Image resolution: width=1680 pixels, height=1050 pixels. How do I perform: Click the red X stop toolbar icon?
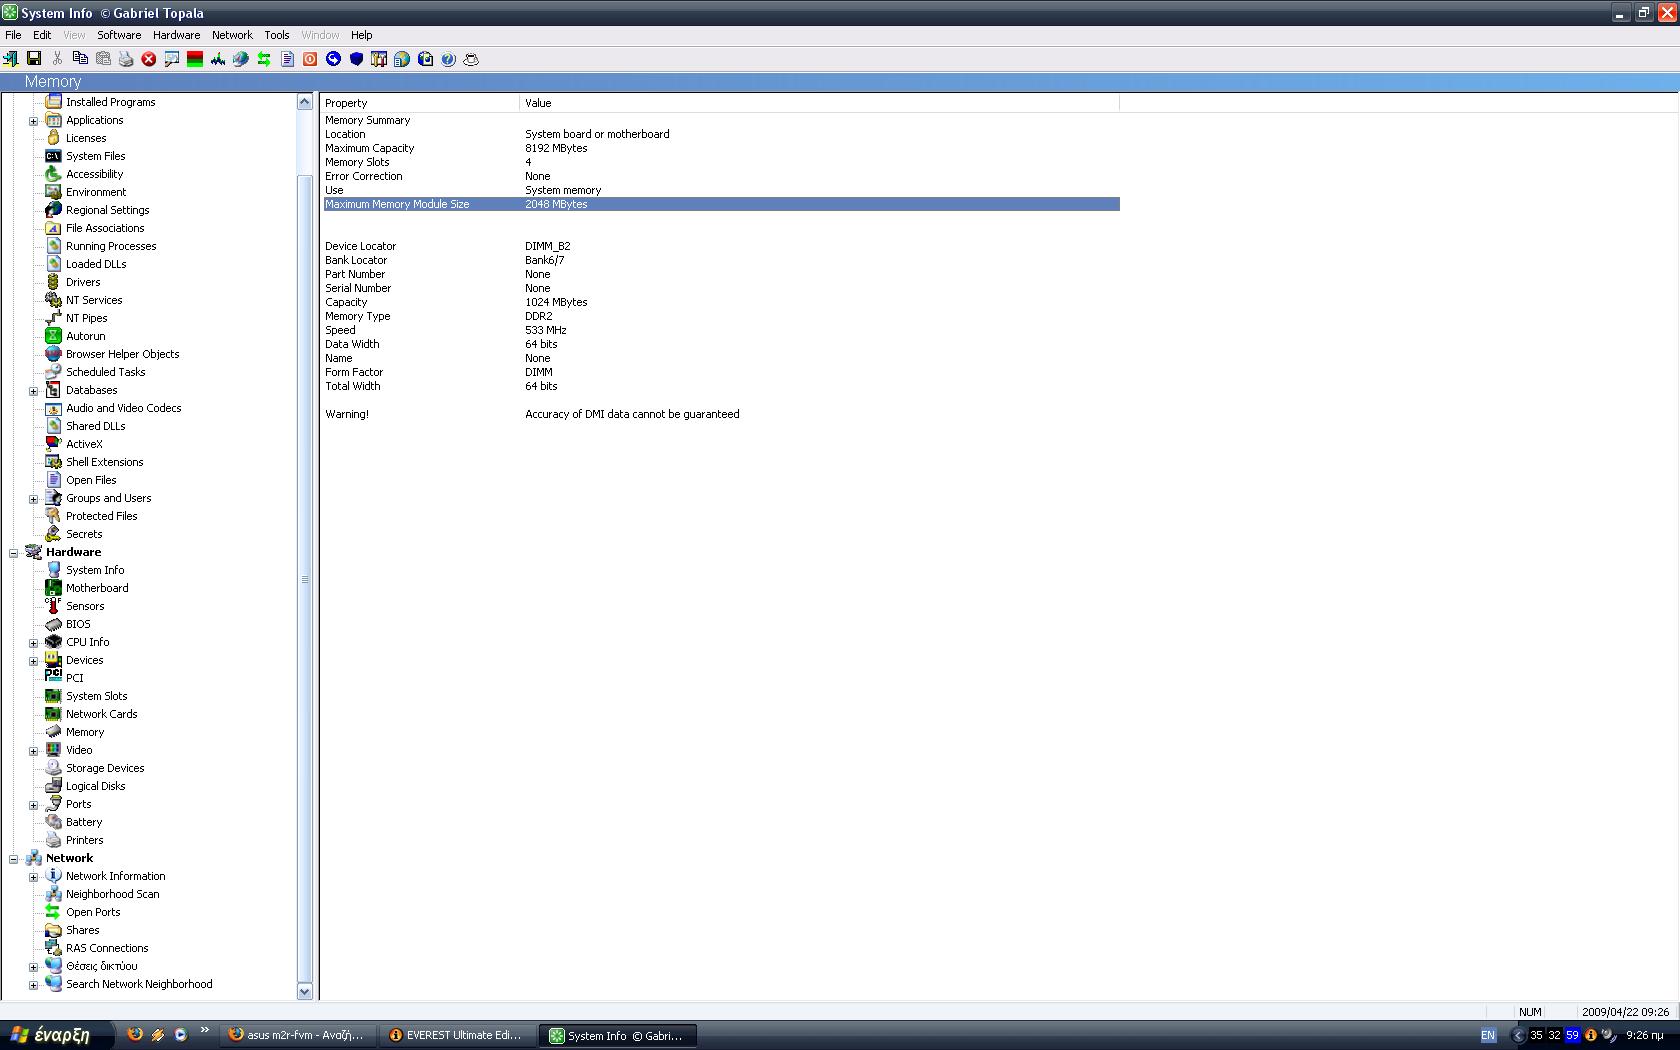[149, 59]
